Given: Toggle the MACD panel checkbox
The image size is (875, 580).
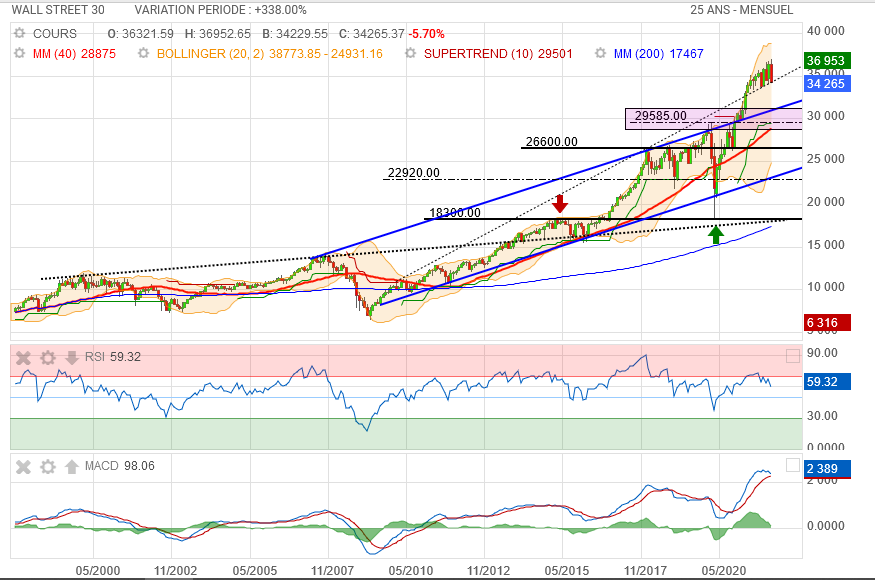Looking at the screenshot, I should coord(792,466).
